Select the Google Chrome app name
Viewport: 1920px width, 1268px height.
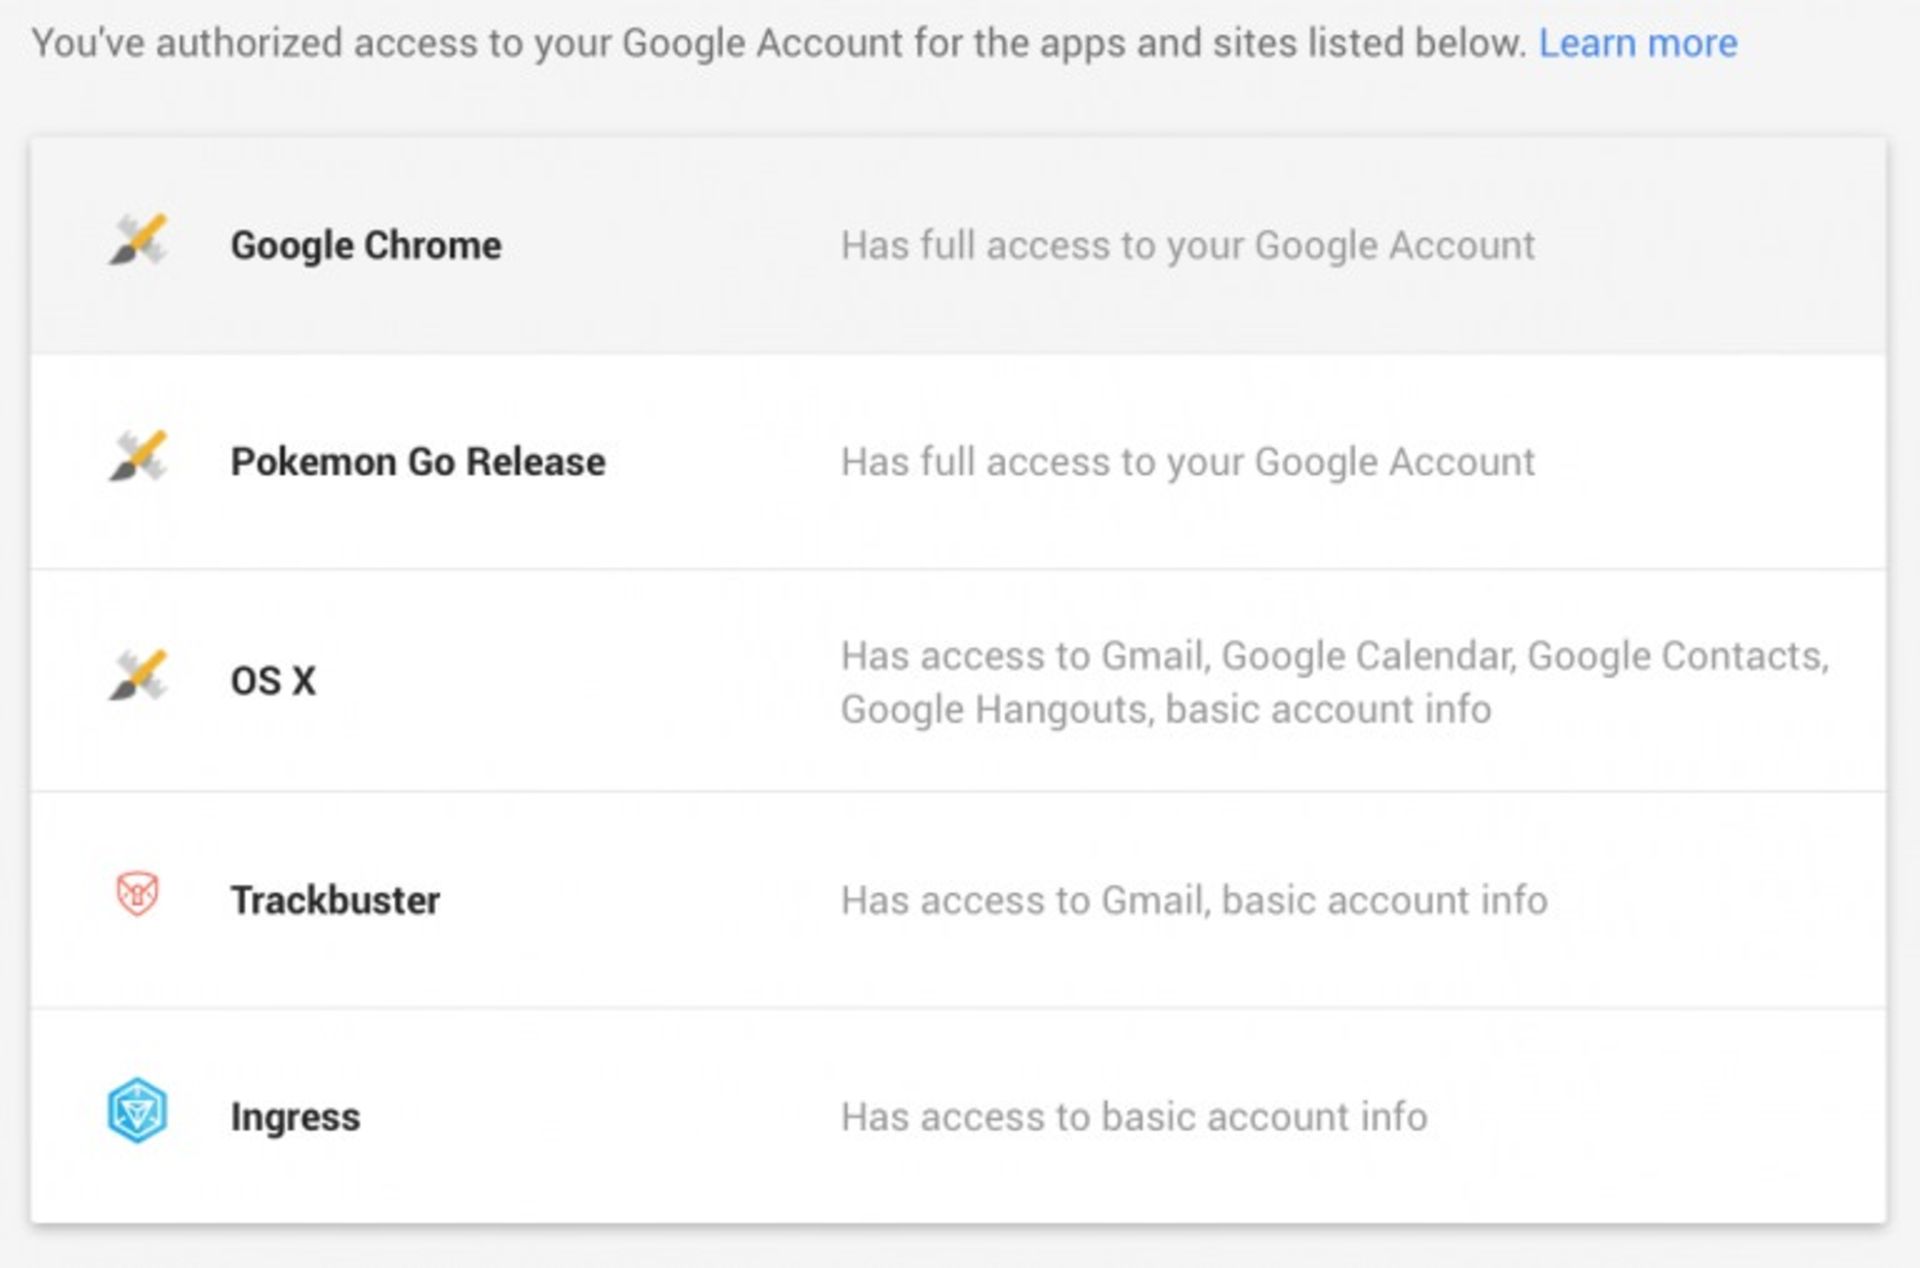(366, 245)
